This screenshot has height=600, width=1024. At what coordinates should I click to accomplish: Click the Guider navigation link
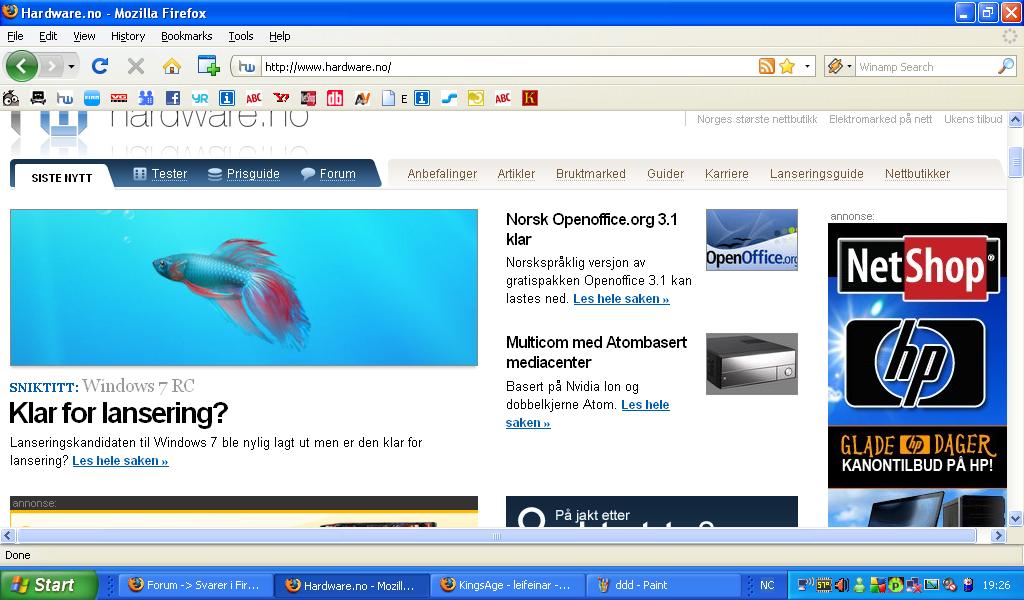coord(665,174)
